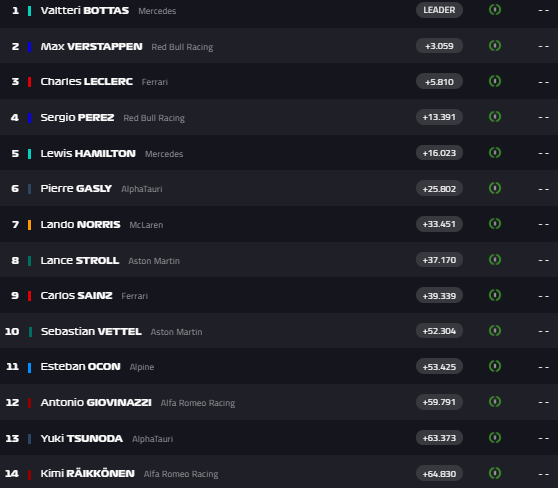The width and height of the screenshot is (558, 488).
Task: Select the tyre icon in Tsunoda's row
Action: 495,437
